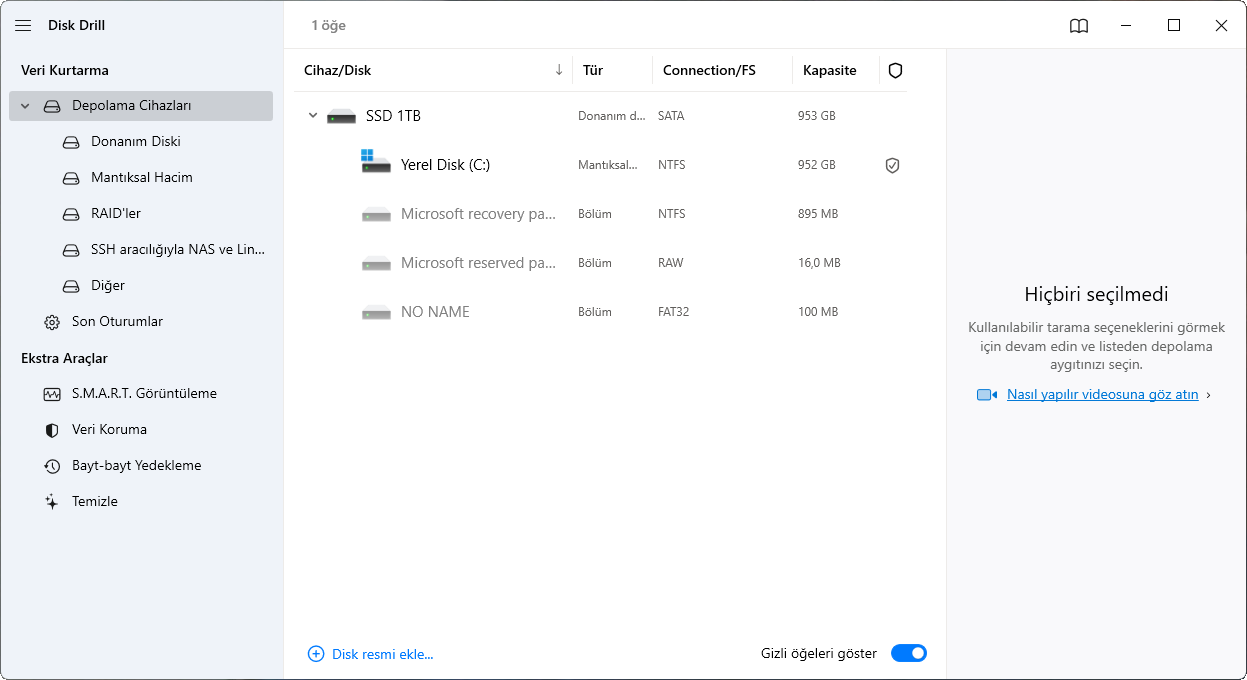
Task: Click the Bayt-bayt Yedekleme clock icon
Action: [x=52, y=466]
